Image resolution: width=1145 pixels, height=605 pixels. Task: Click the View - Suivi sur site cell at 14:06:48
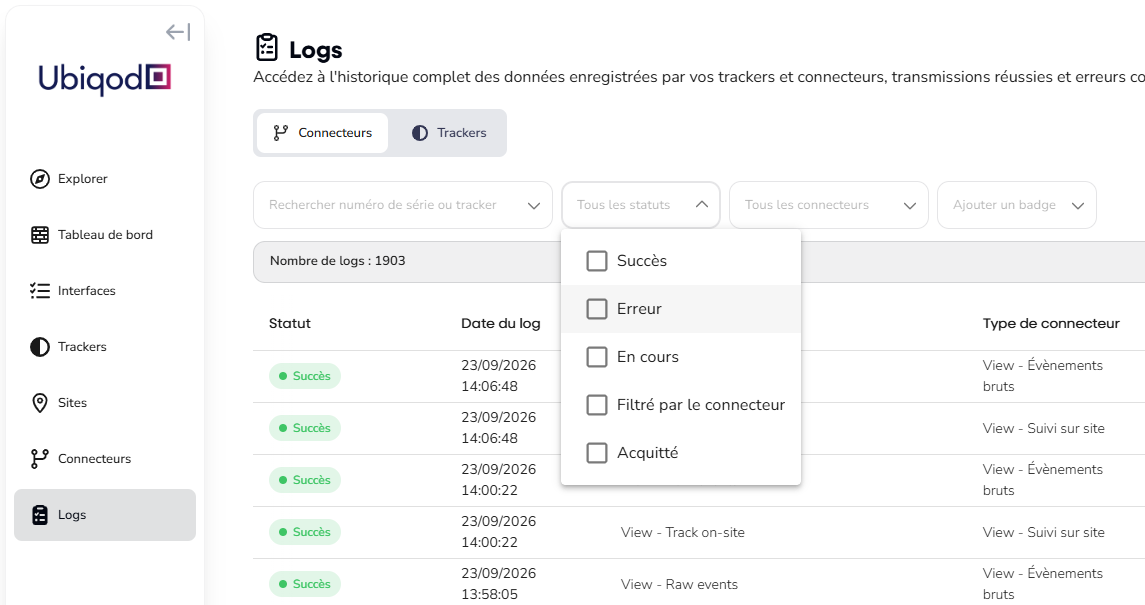tap(1043, 428)
